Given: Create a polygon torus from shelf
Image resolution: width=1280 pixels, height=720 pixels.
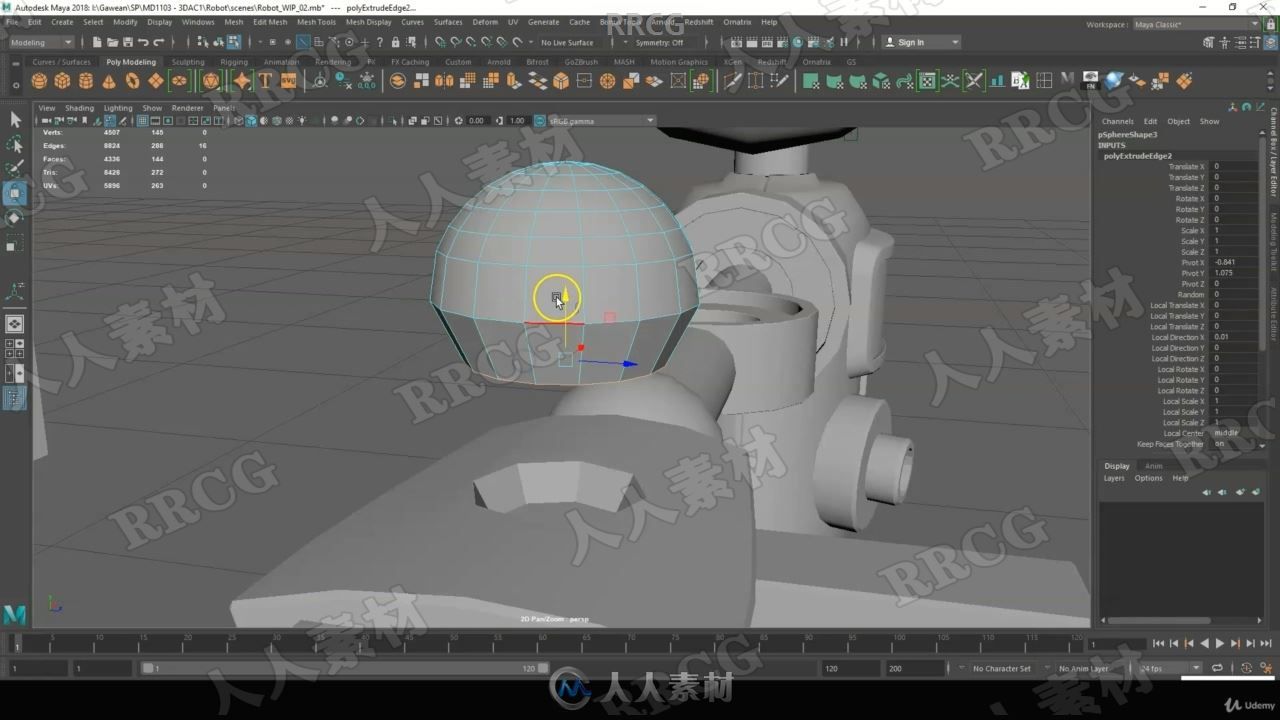Looking at the screenshot, I should pyautogui.click(x=132, y=81).
